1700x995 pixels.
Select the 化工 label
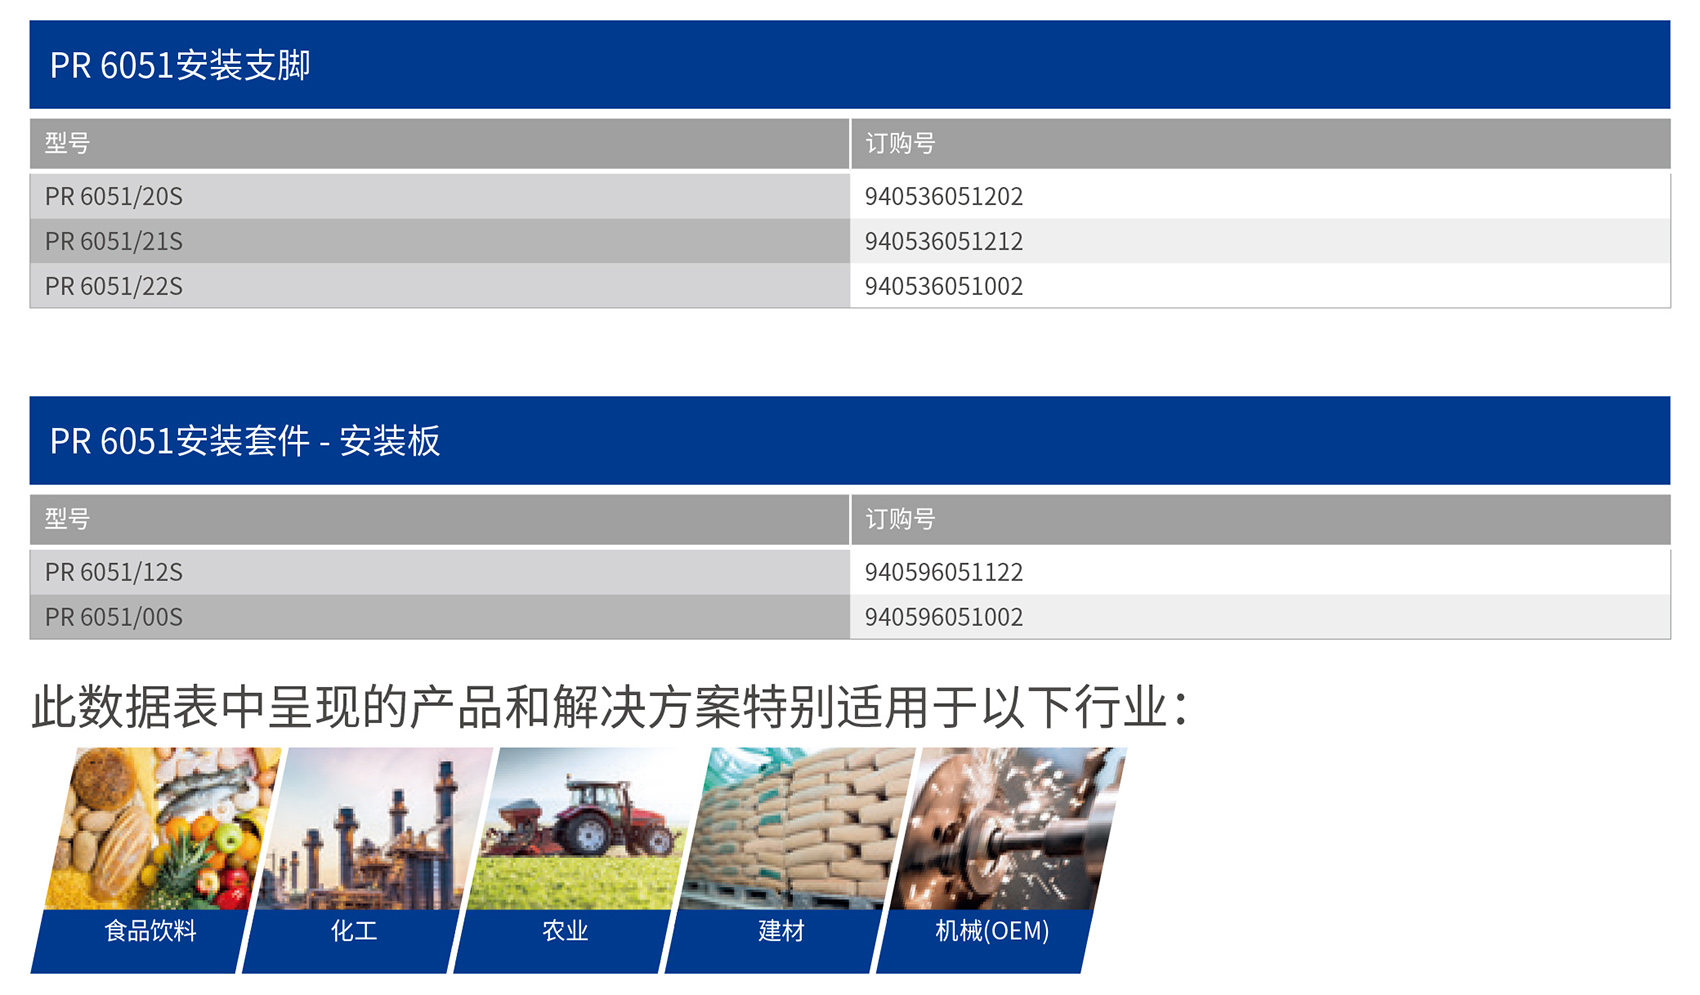(x=354, y=932)
